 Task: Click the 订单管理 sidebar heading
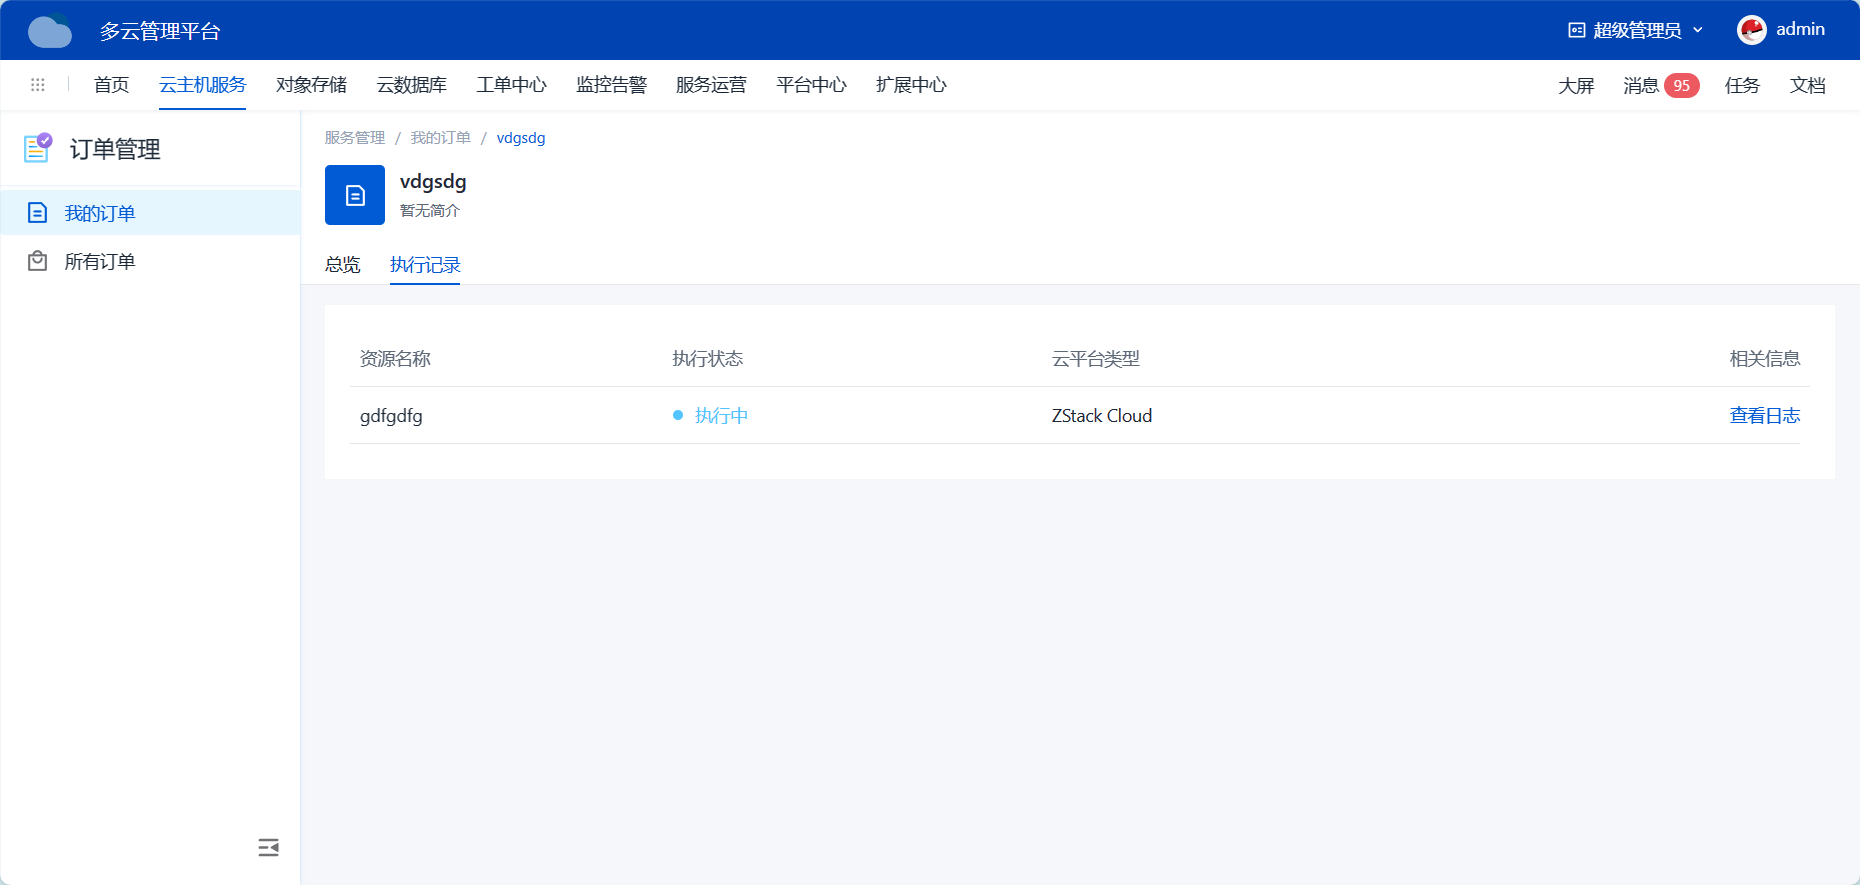(x=115, y=149)
